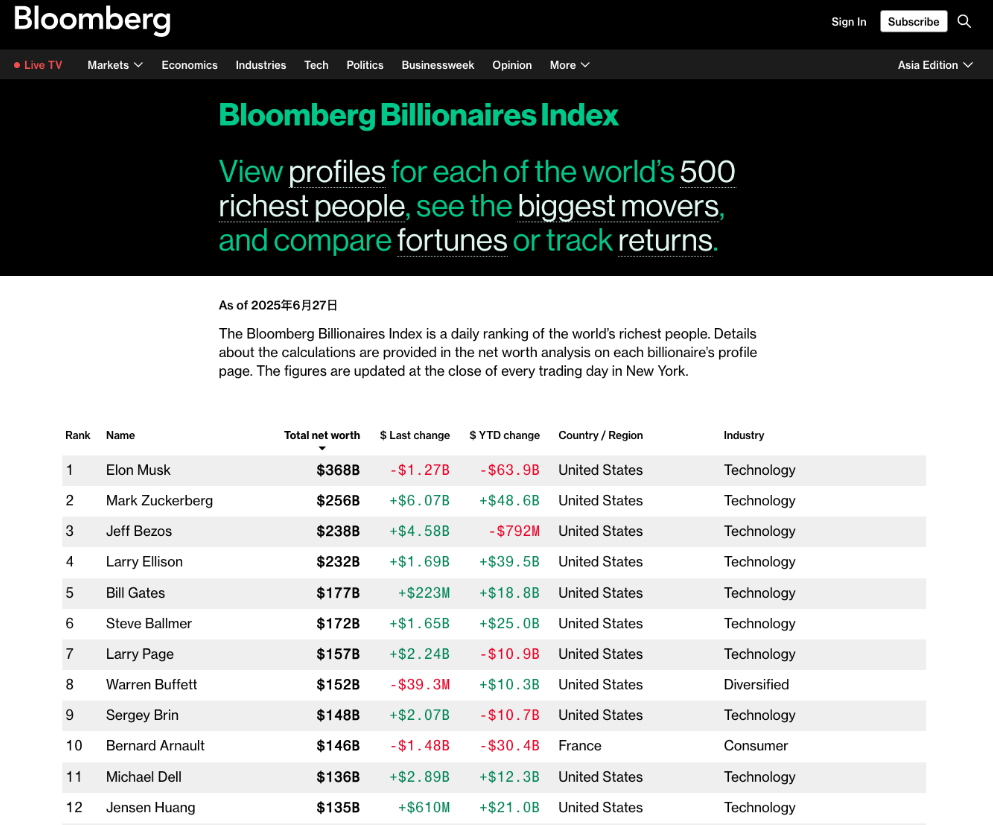The height and width of the screenshot is (825, 993).
Task: Follow the underlined 'profiles' link
Action: pyautogui.click(x=337, y=172)
